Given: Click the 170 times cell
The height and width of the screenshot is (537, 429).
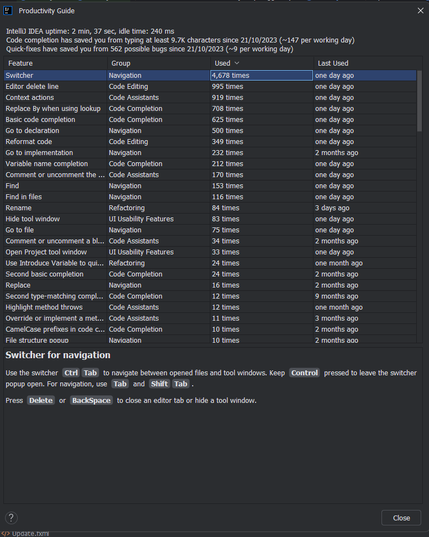Looking at the screenshot, I should [x=261, y=175].
